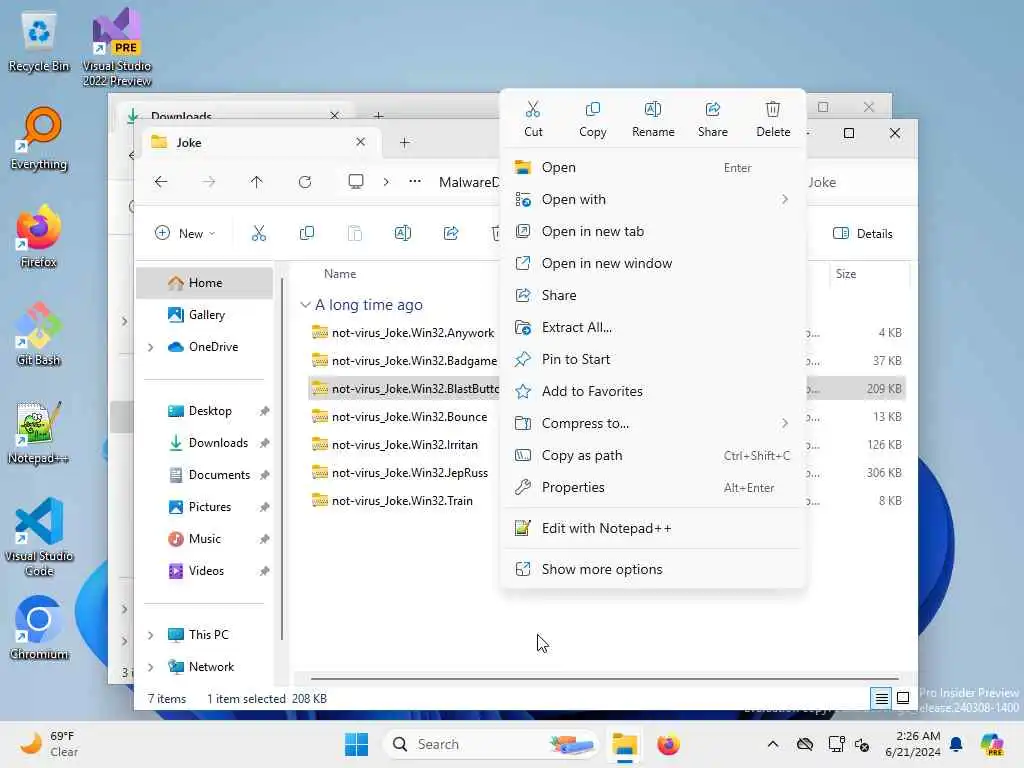The image size is (1024, 768).
Task: Expand the This PC tree node
Action: pos(151,635)
